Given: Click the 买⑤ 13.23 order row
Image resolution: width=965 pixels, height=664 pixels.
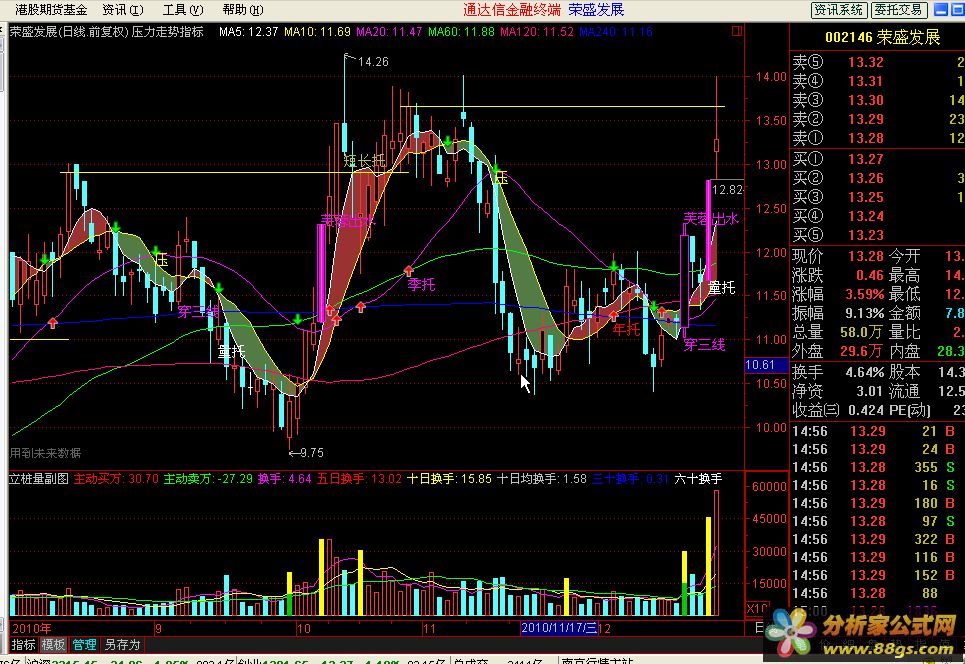Looking at the screenshot, I should coord(878,235).
